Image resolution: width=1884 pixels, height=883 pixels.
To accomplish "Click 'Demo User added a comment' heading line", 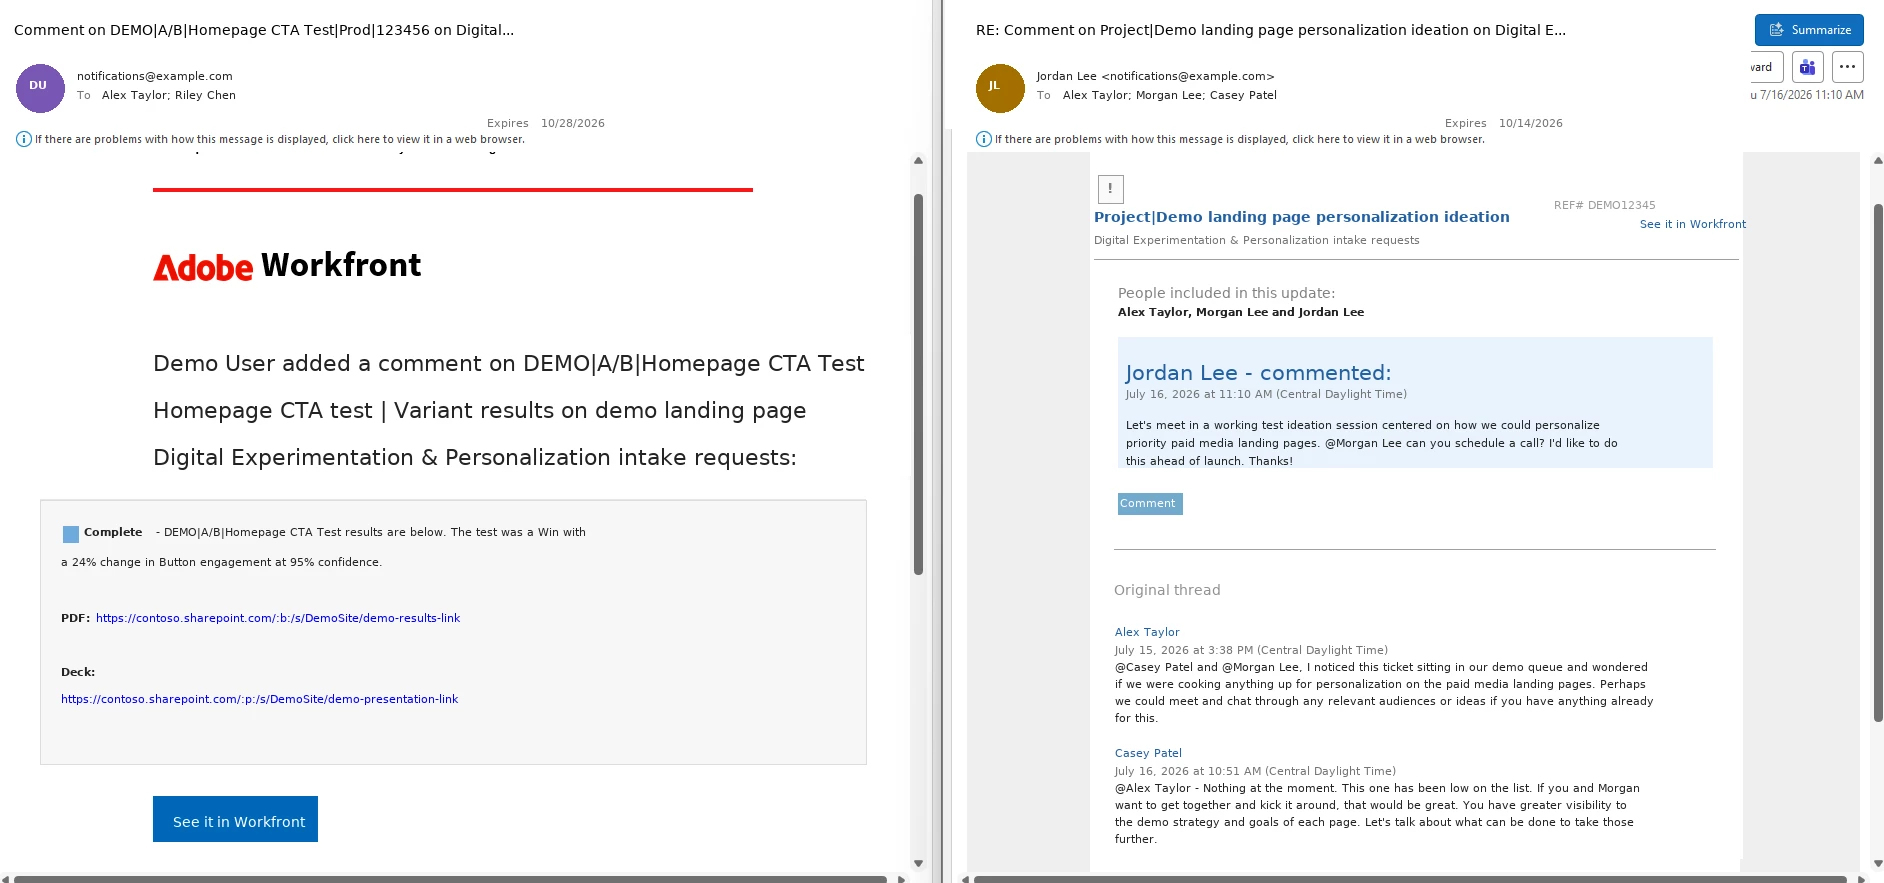I will (x=509, y=363).
